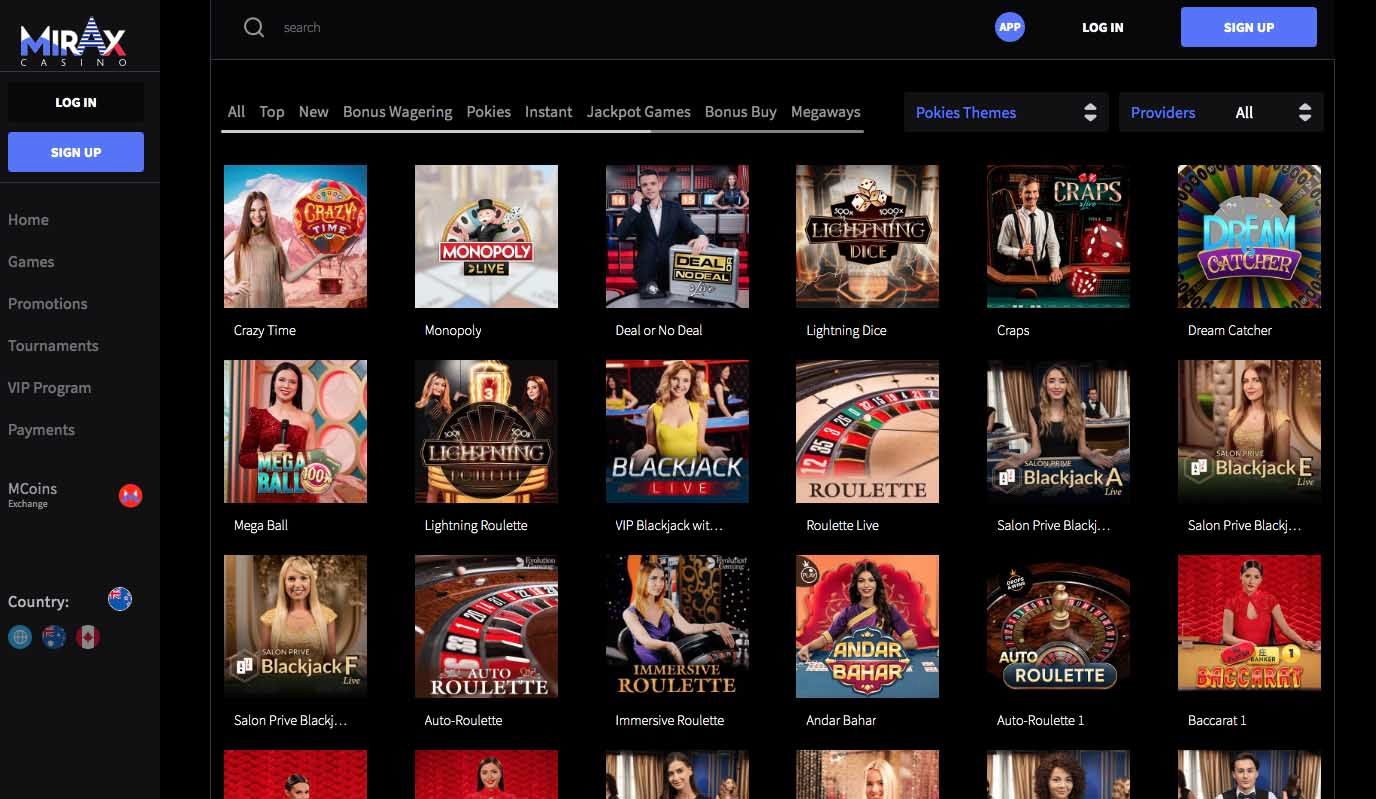Click the 'Auto-Roulette 1' title text

(1040, 720)
